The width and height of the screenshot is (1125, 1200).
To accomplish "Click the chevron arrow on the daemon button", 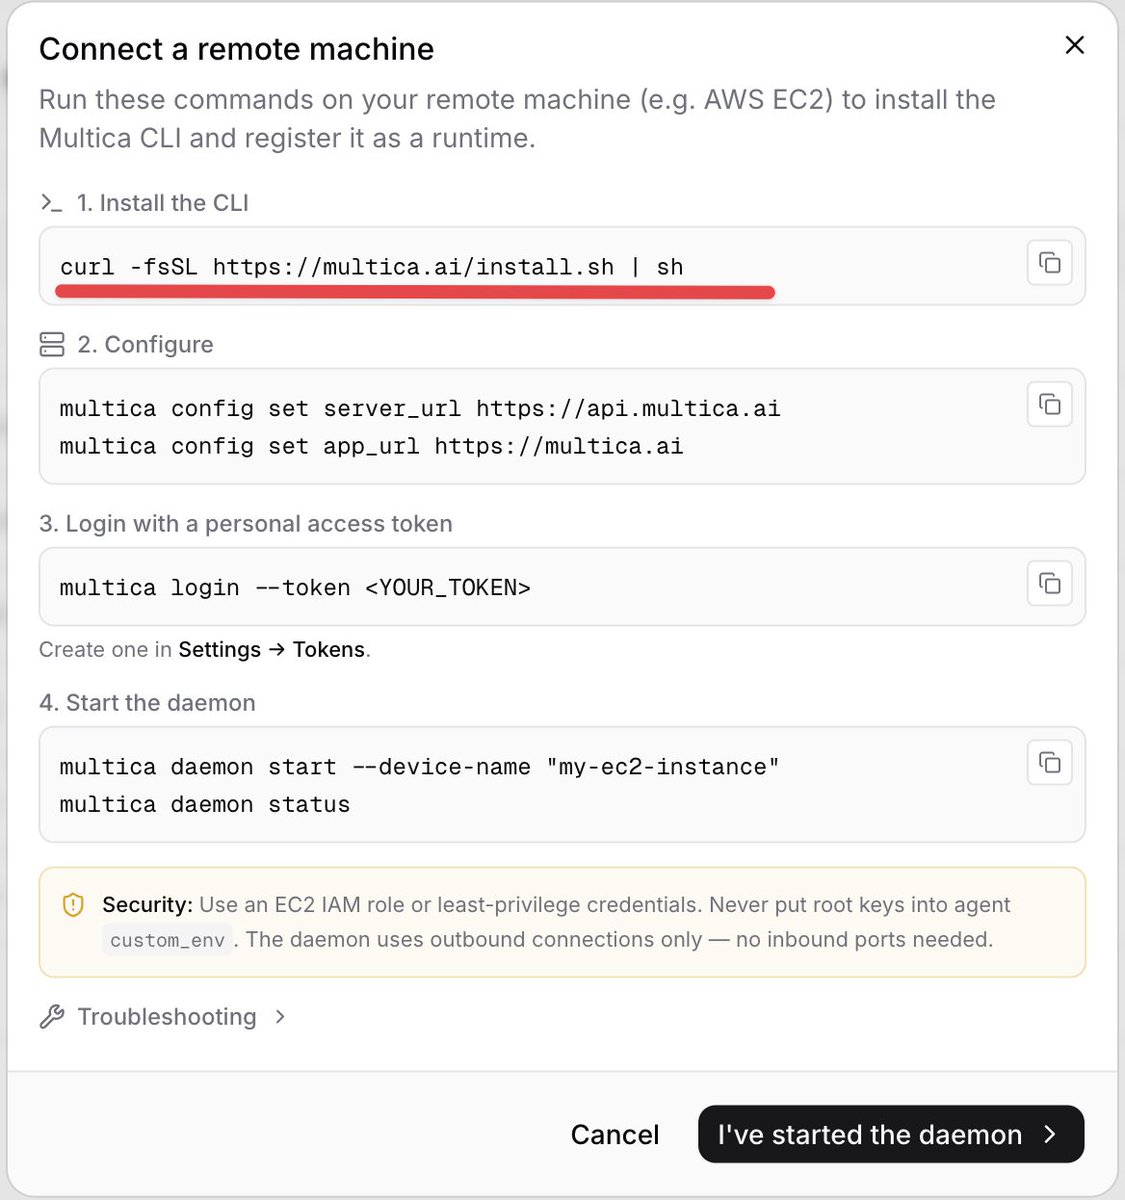I will click(1050, 1134).
